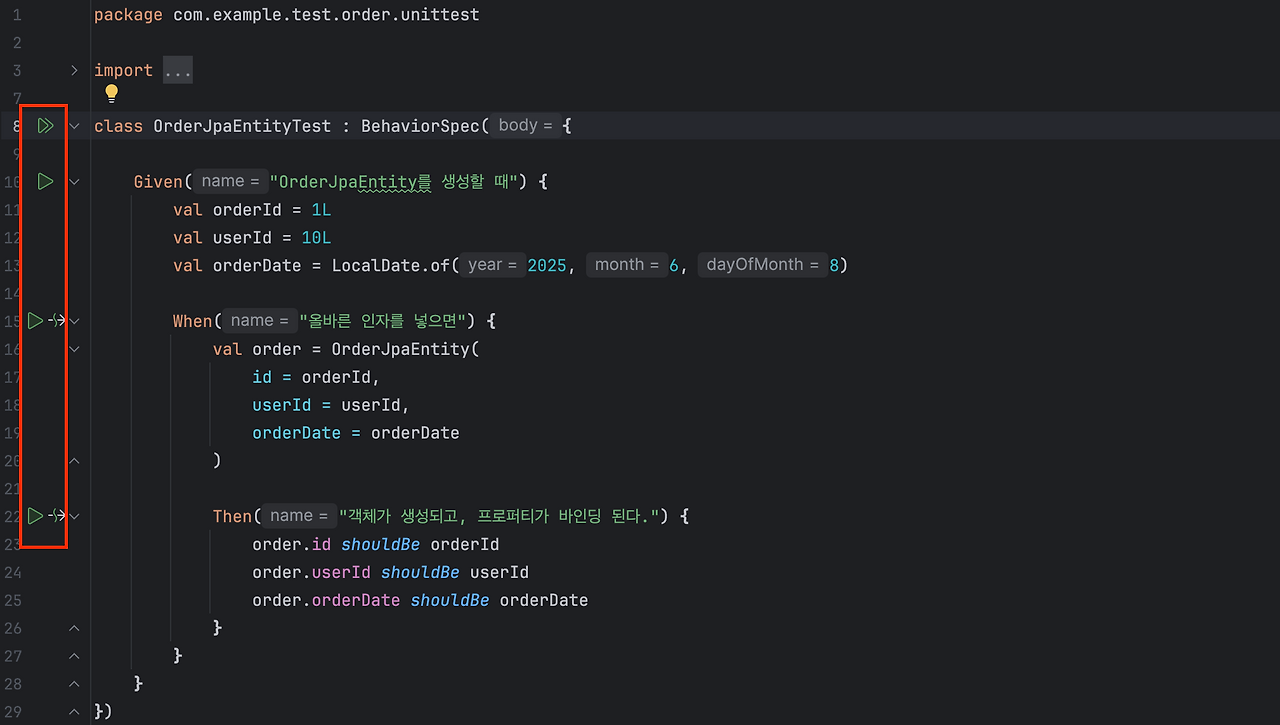Click the suspend-call arrow icon on the Then line
This screenshot has width=1280, height=725.
tap(57, 516)
